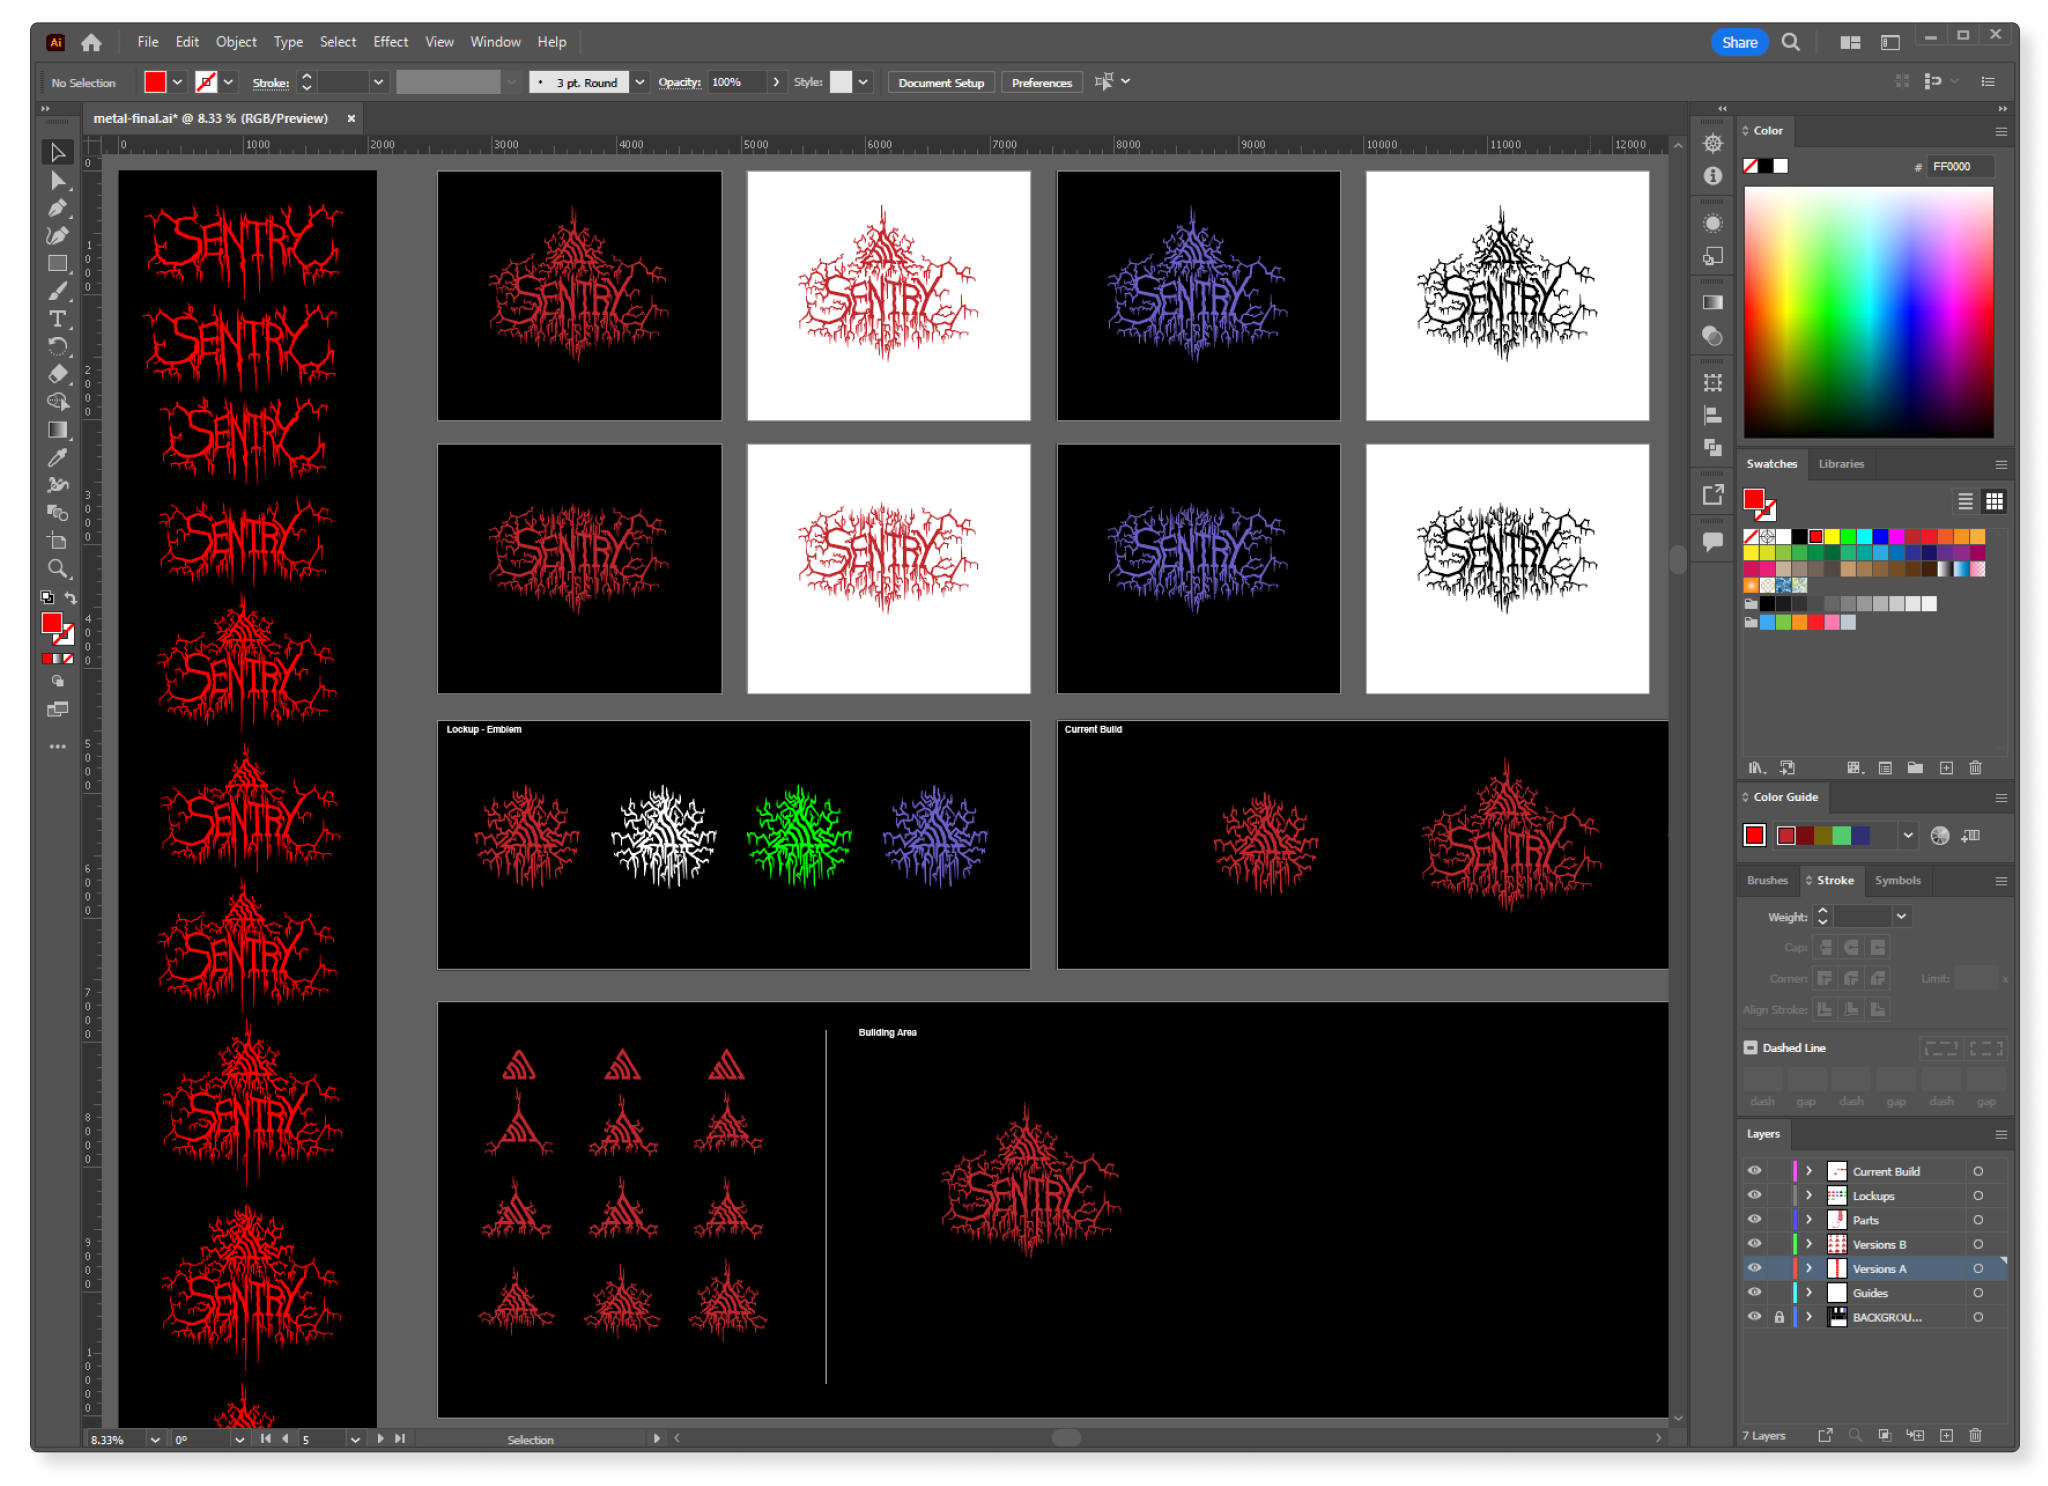The height and width of the screenshot is (1486, 2048).
Task: Expand the Current Build layer
Action: [1810, 1170]
